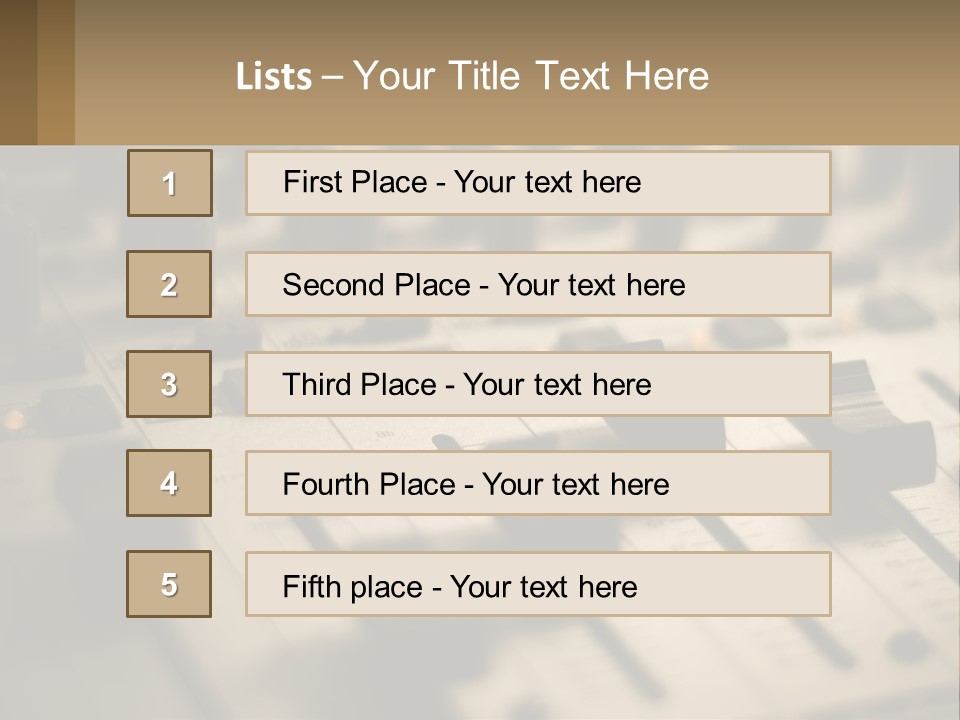Click "Your Title Text Here" in the title
Viewport: 960px width, 720px height.
531,76
